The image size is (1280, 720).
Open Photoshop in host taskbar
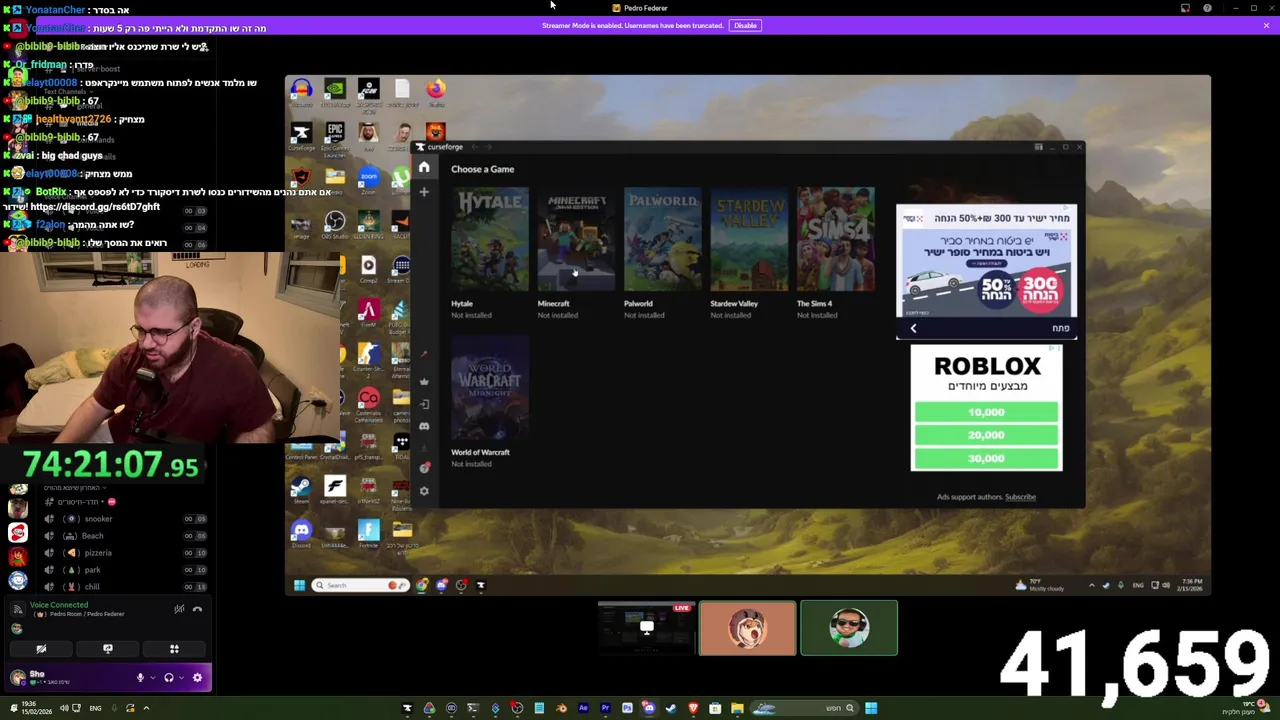coord(627,708)
